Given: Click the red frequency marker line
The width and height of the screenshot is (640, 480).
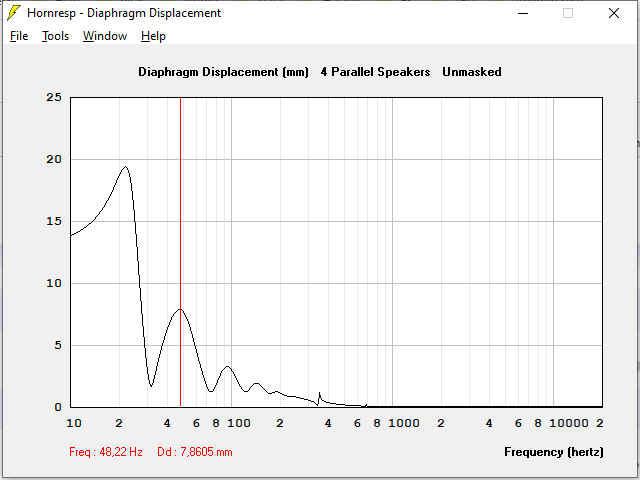Looking at the screenshot, I should 180,252.
